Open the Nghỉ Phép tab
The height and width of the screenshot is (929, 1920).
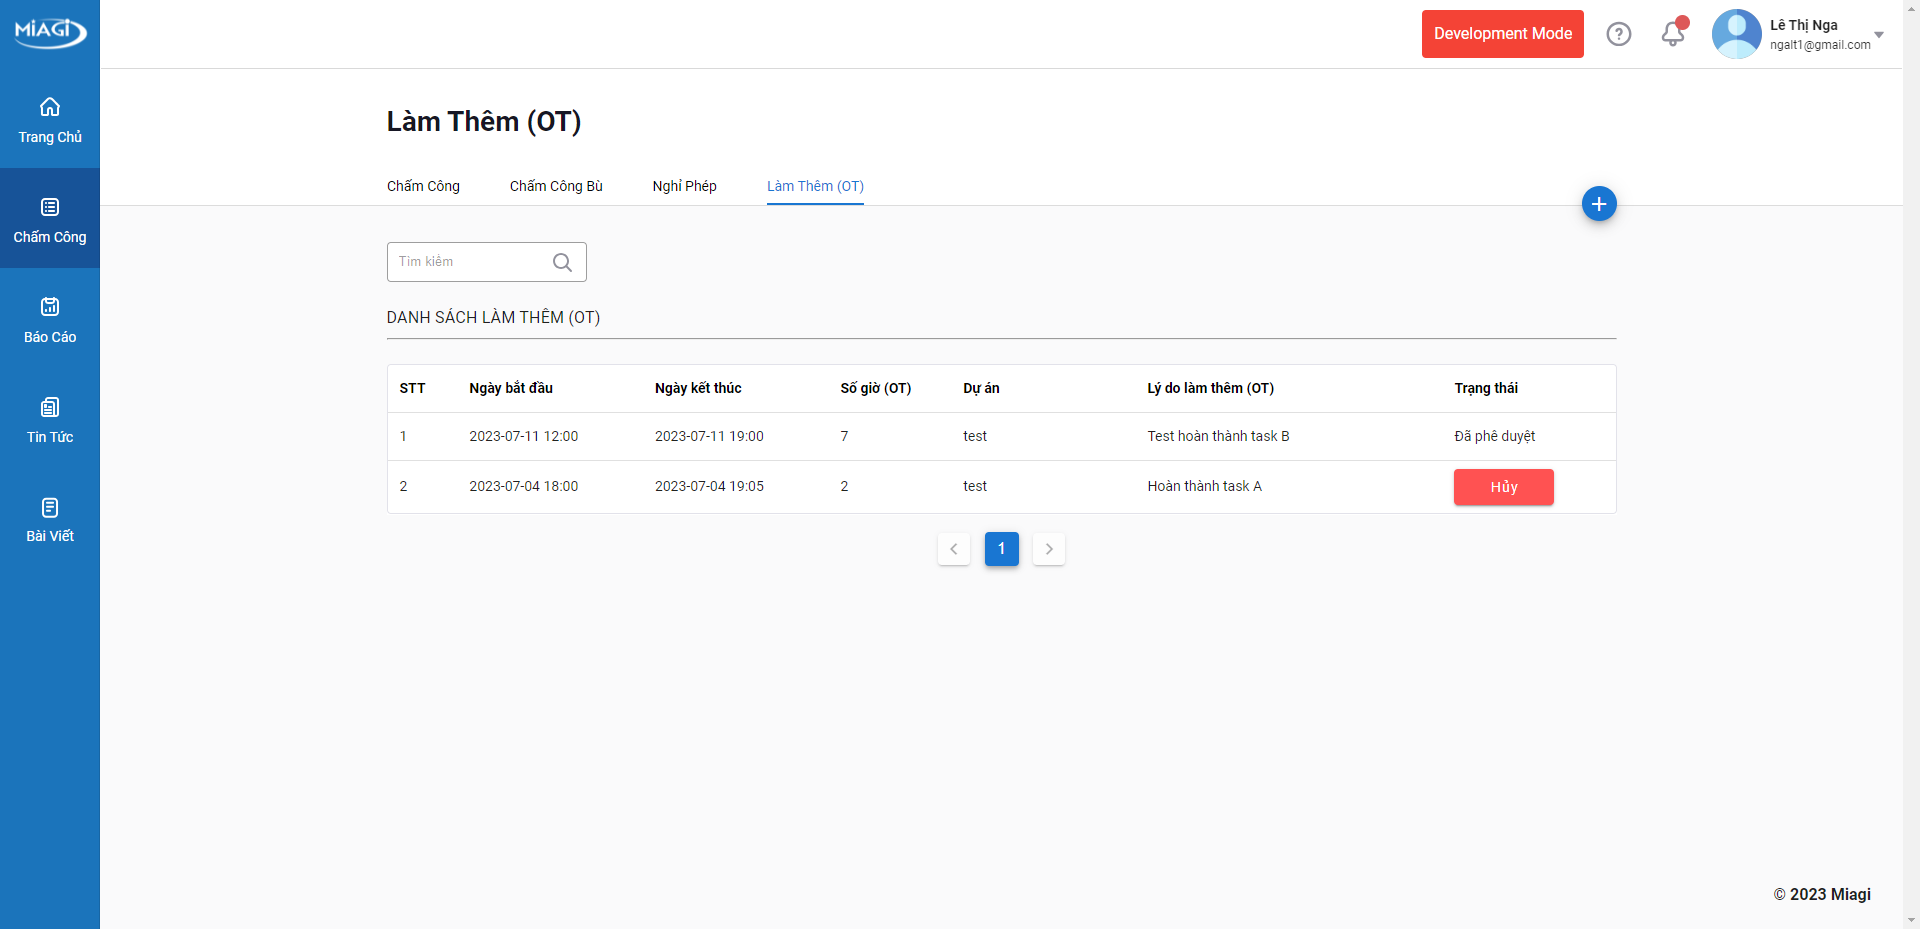coord(684,186)
